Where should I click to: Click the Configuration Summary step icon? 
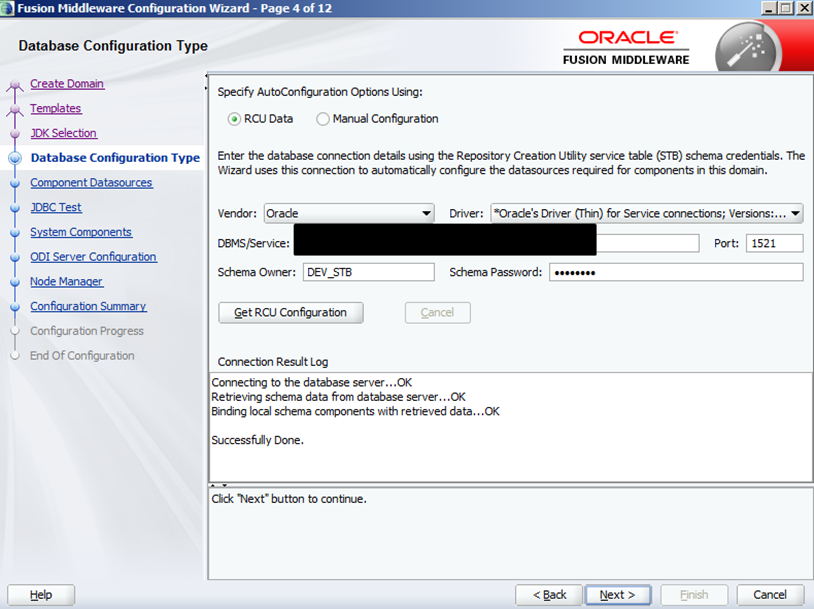[x=14, y=307]
